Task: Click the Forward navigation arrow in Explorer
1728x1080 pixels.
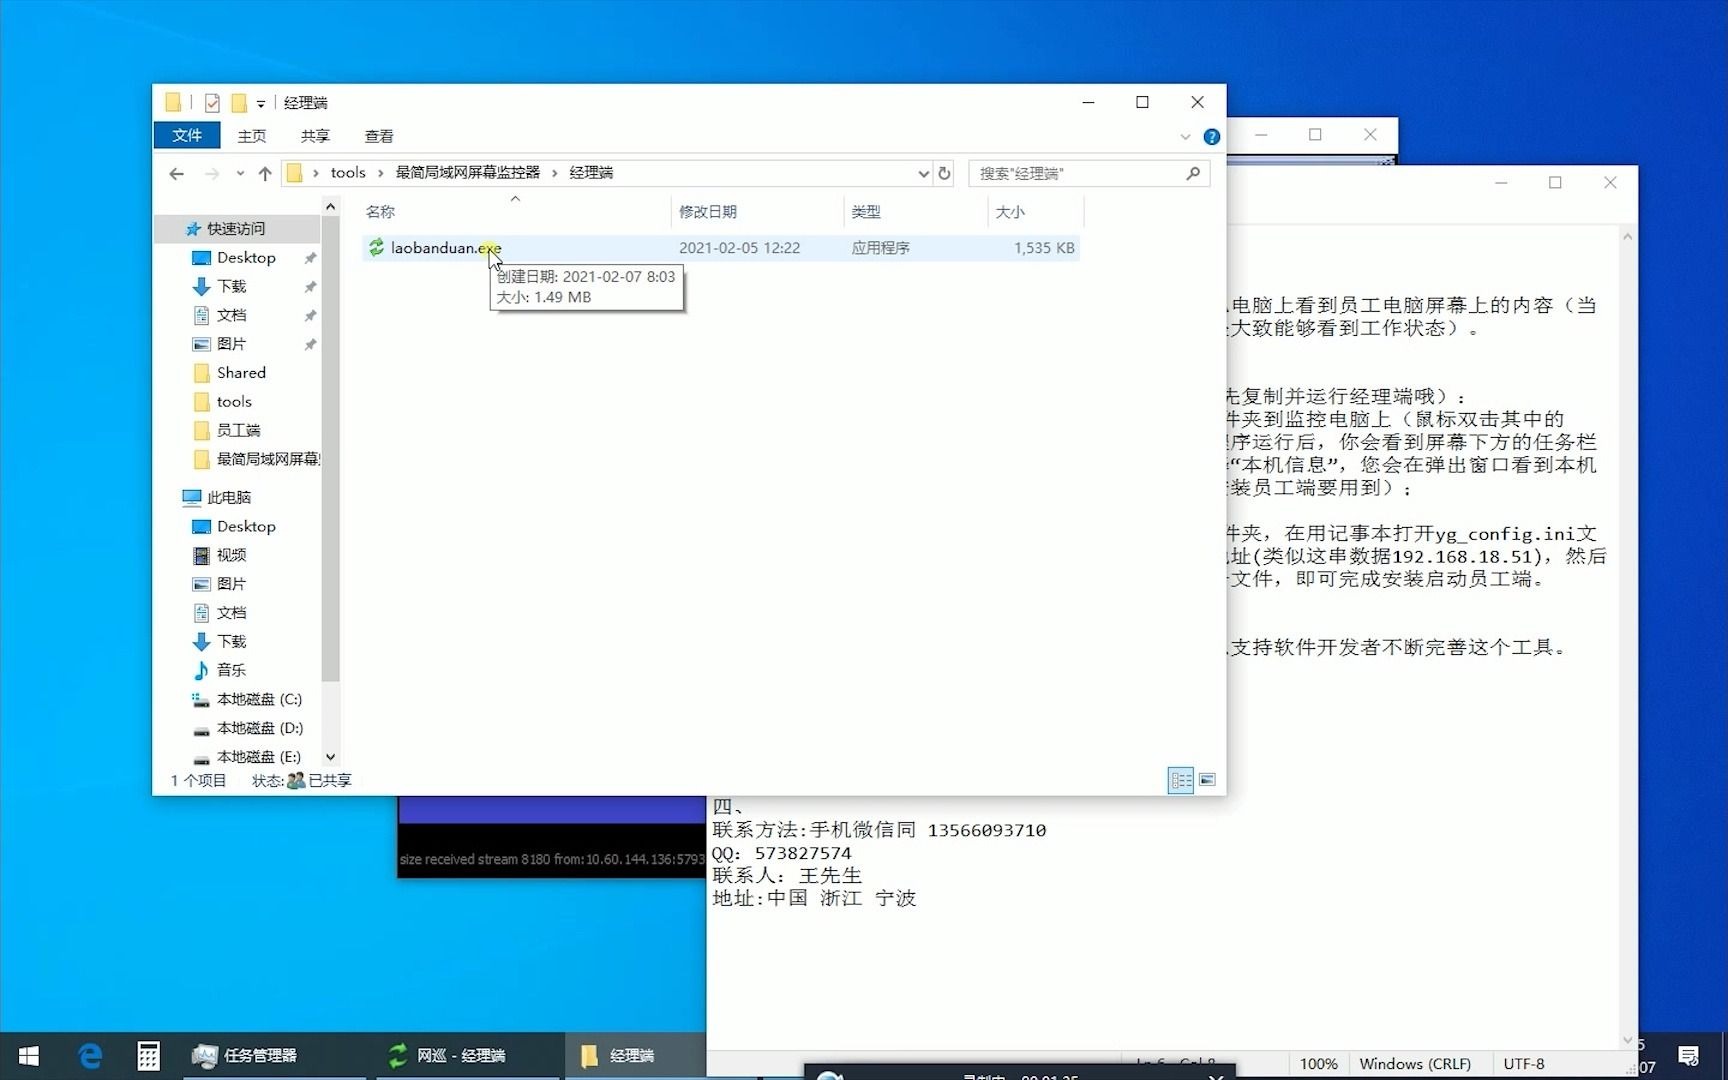Action: [x=212, y=173]
